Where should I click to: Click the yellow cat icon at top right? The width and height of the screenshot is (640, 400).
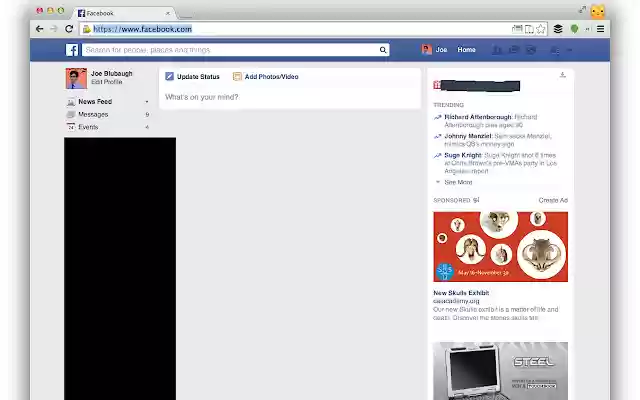(x=598, y=11)
